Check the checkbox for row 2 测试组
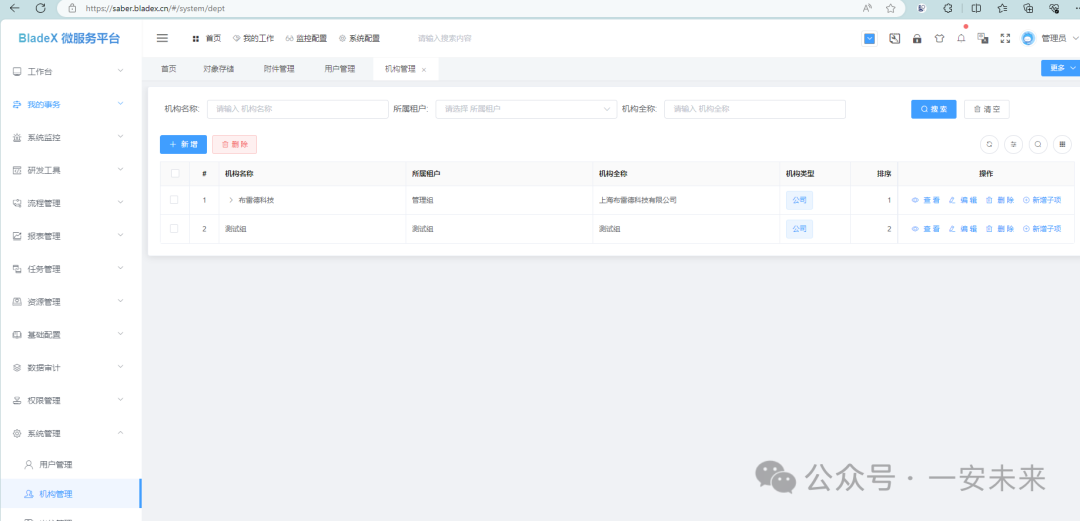1080x521 pixels. point(174,229)
